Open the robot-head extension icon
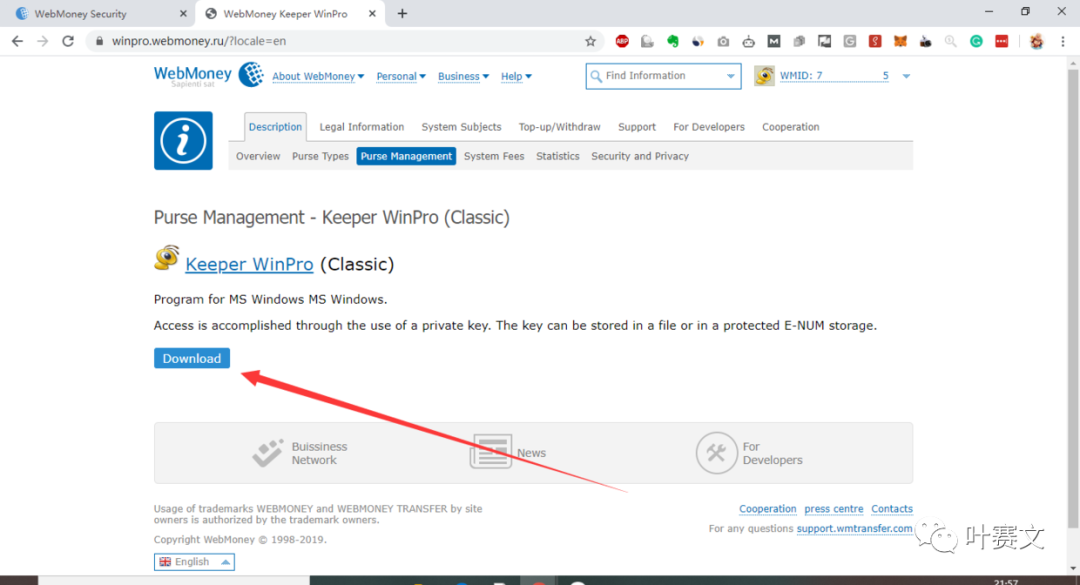This screenshot has width=1080, height=585. [x=749, y=41]
